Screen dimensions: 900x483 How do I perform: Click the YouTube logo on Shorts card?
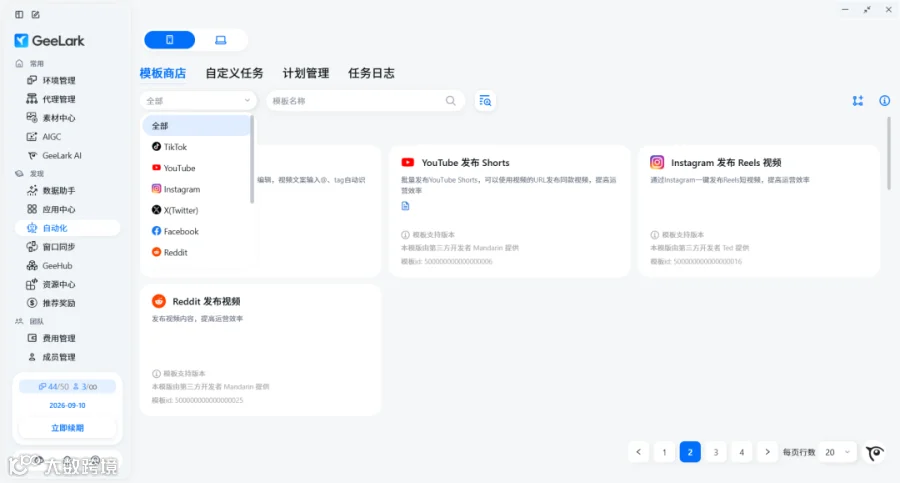coord(408,163)
